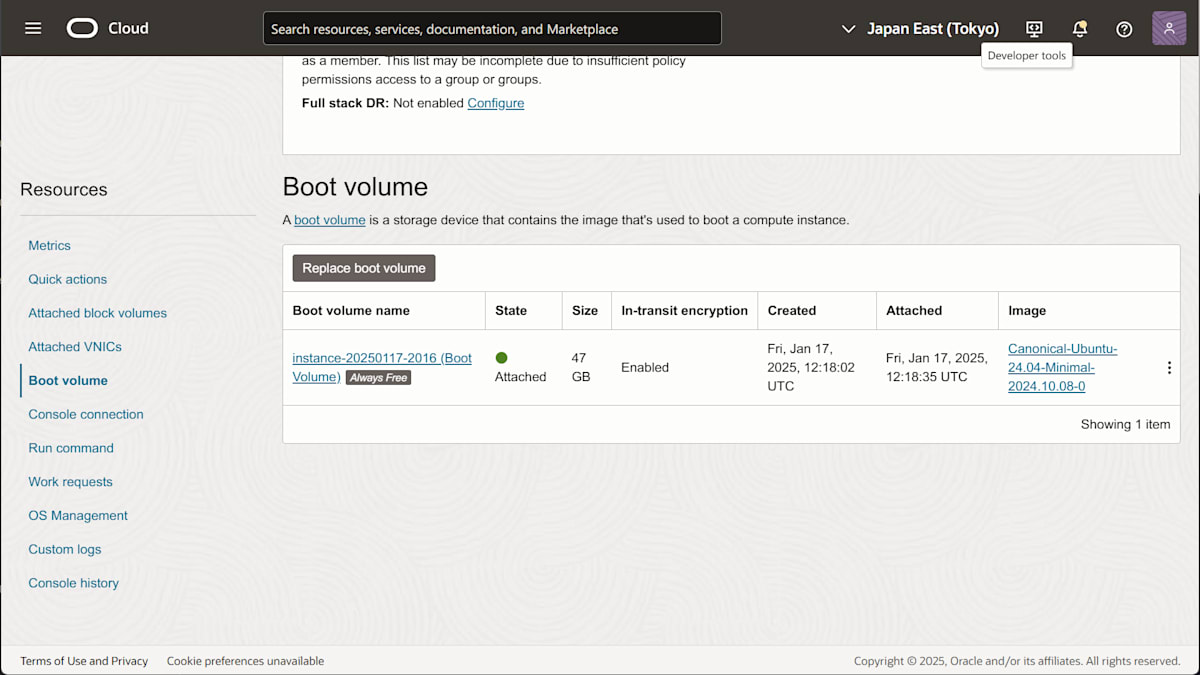The image size is (1200, 675).
Task: Click the green Attached status indicator
Action: [501, 358]
